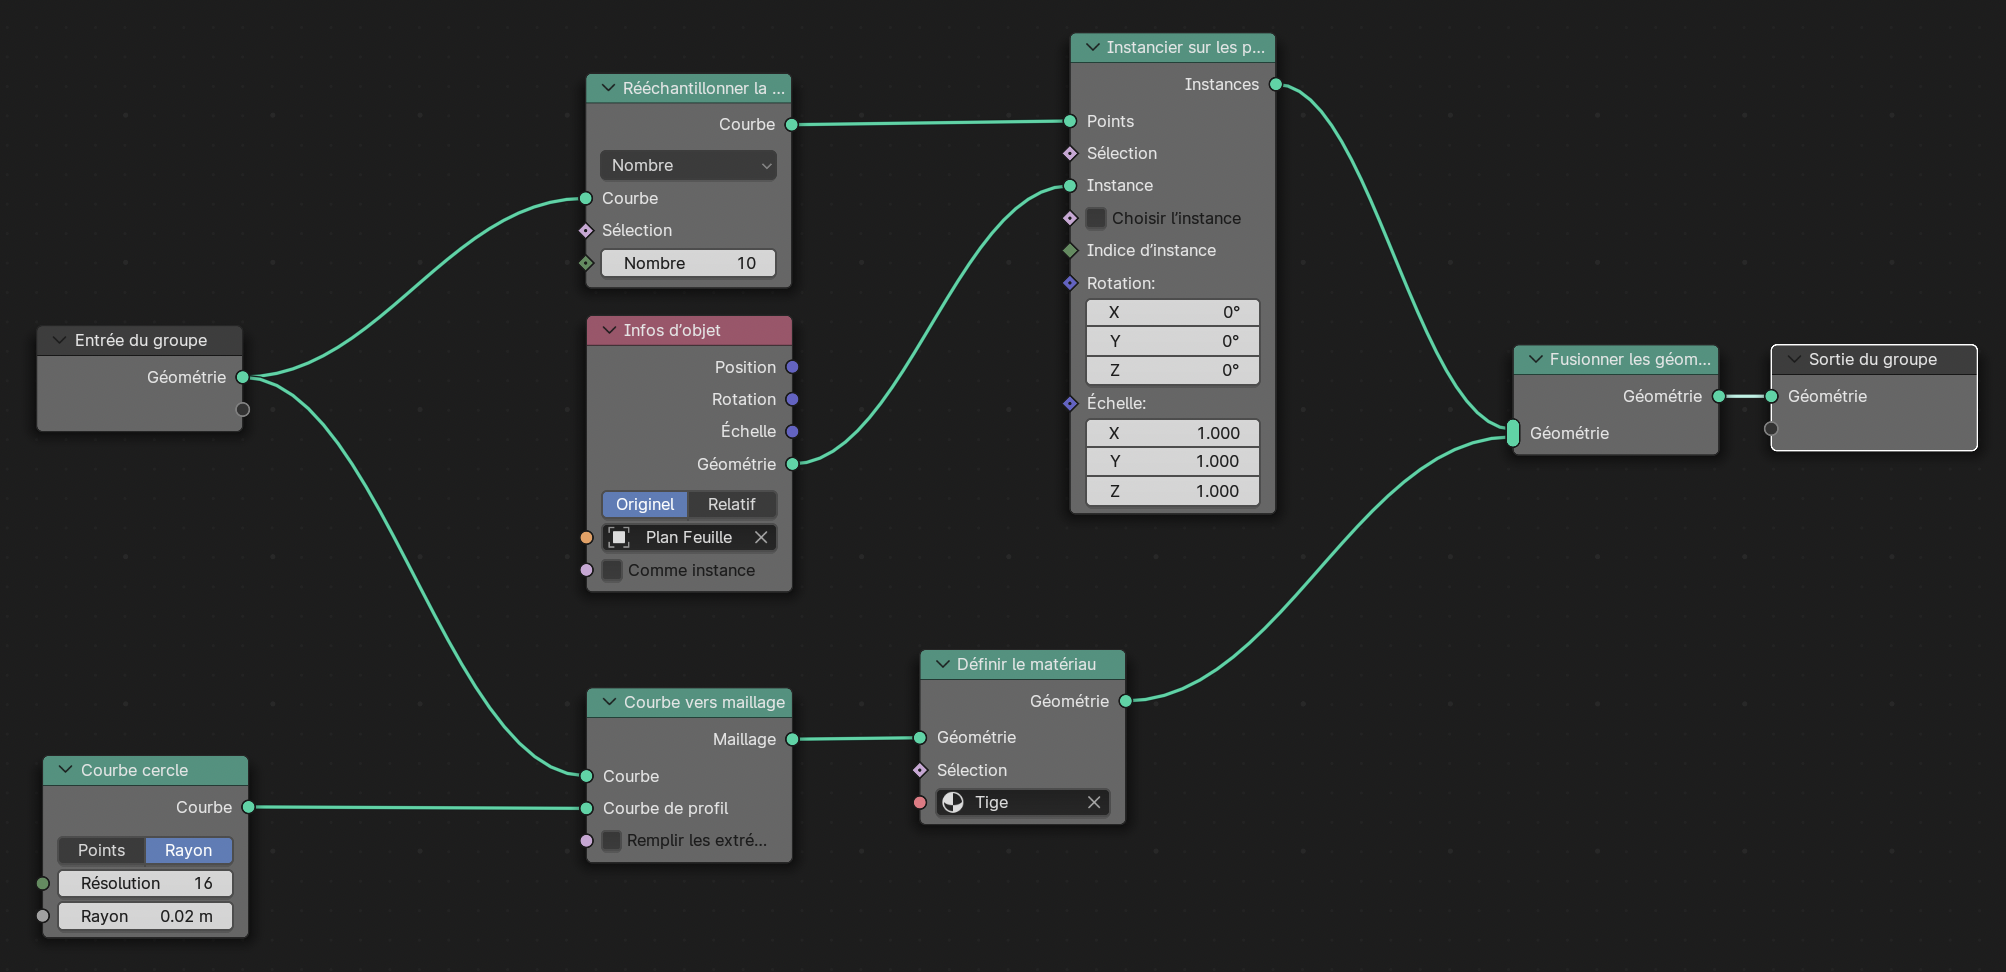Click the Résolution value field
Image resolution: width=2006 pixels, height=972 pixels.
click(145, 884)
